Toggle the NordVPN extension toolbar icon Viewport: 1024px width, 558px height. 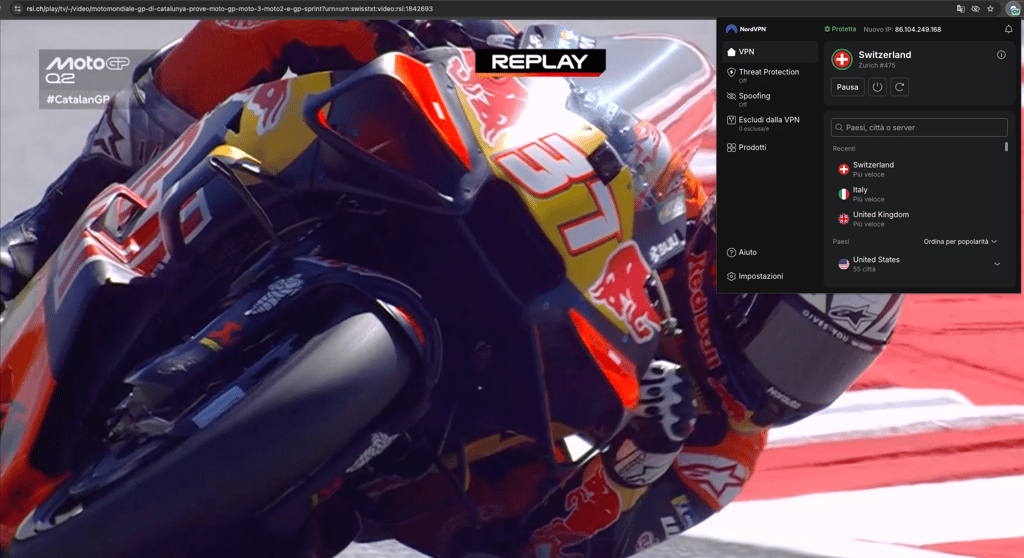tap(1013, 8)
